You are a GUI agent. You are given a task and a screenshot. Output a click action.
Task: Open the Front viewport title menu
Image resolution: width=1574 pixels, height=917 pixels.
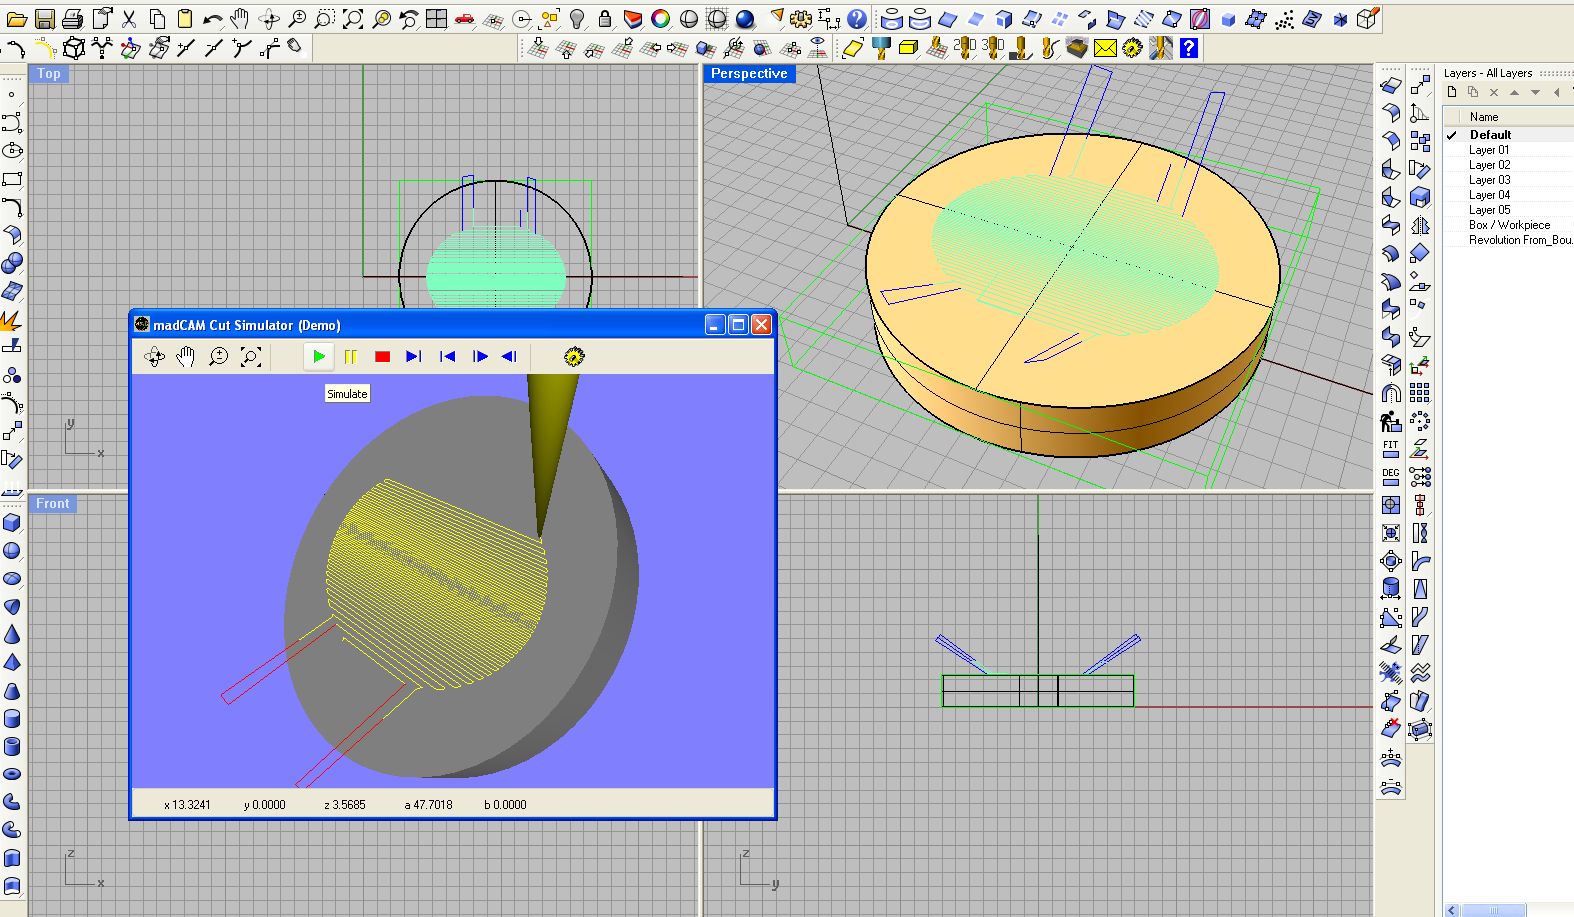[53, 504]
